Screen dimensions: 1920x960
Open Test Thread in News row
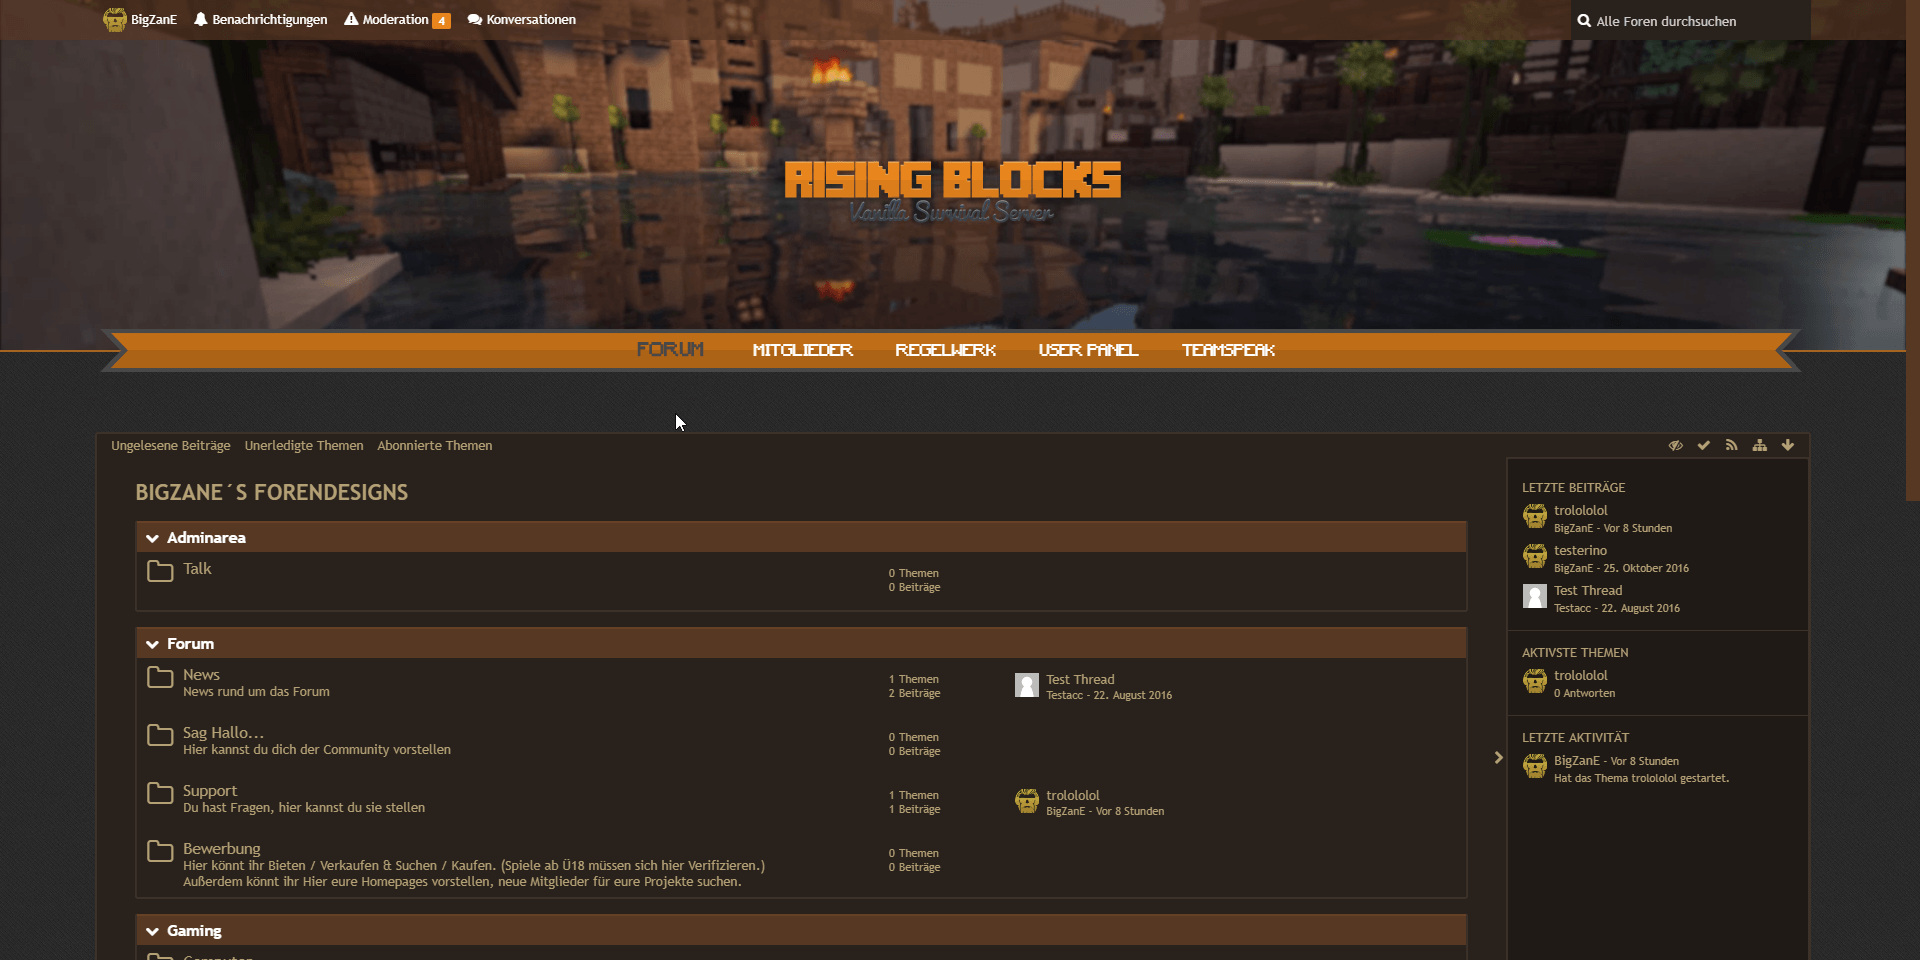coord(1080,680)
